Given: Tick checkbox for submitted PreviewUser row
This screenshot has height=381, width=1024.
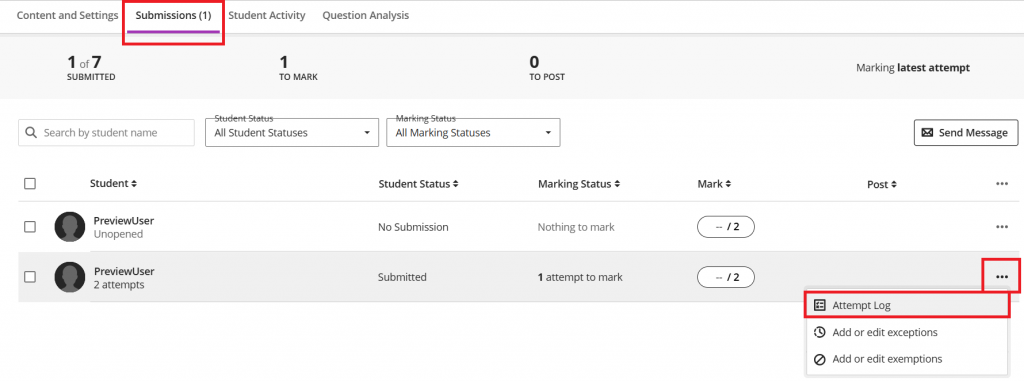Looking at the screenshot, I should [30, 277].
